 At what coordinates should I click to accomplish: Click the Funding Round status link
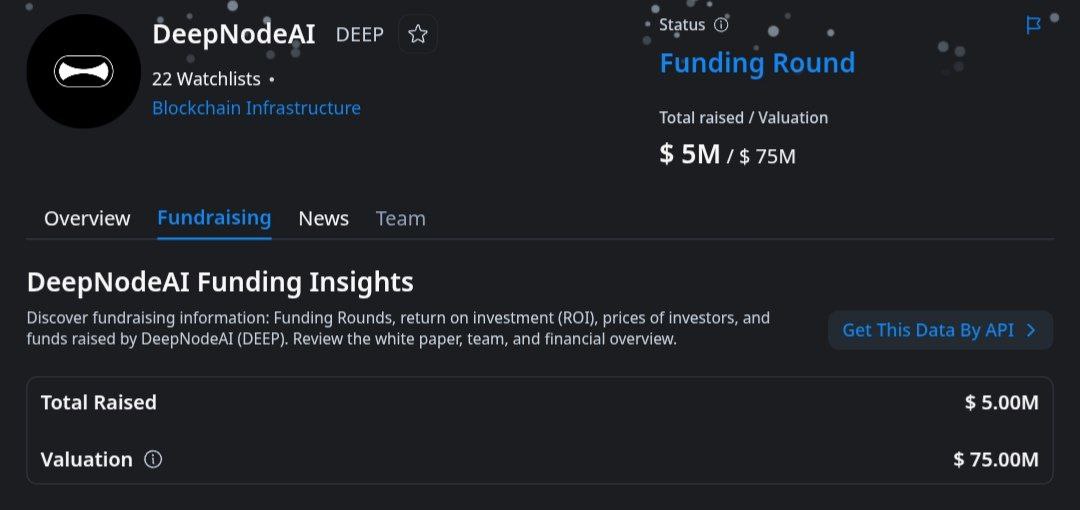tap(757, 63)
